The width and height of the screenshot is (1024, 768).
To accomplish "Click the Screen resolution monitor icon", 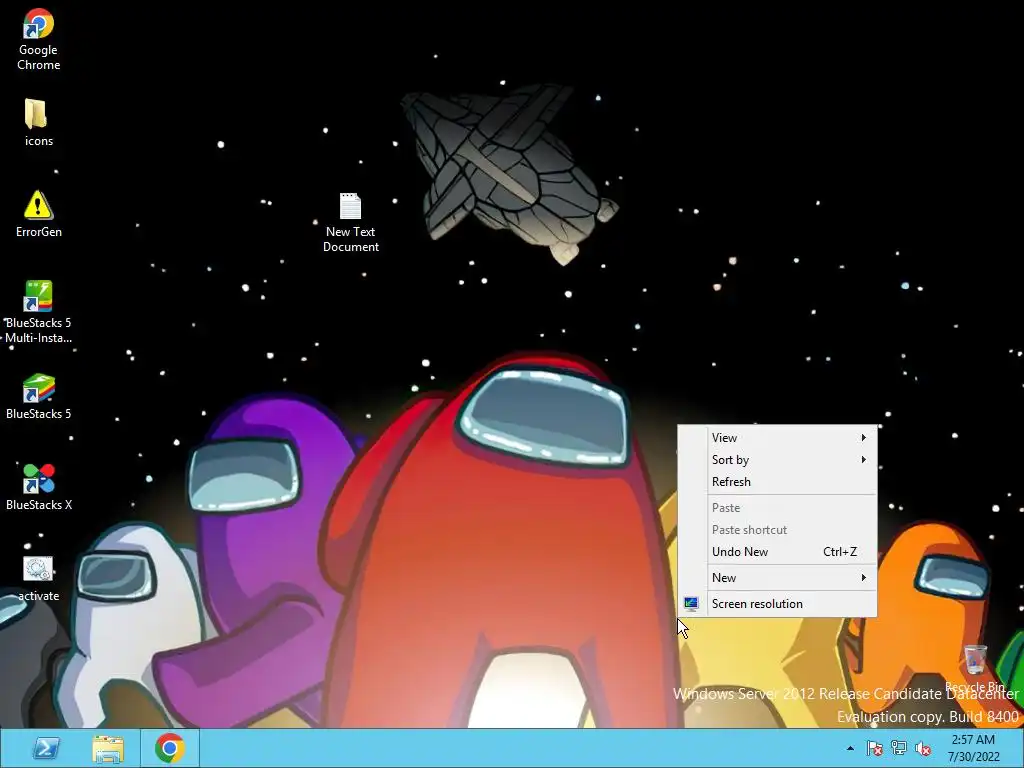I will pos(691,604).
